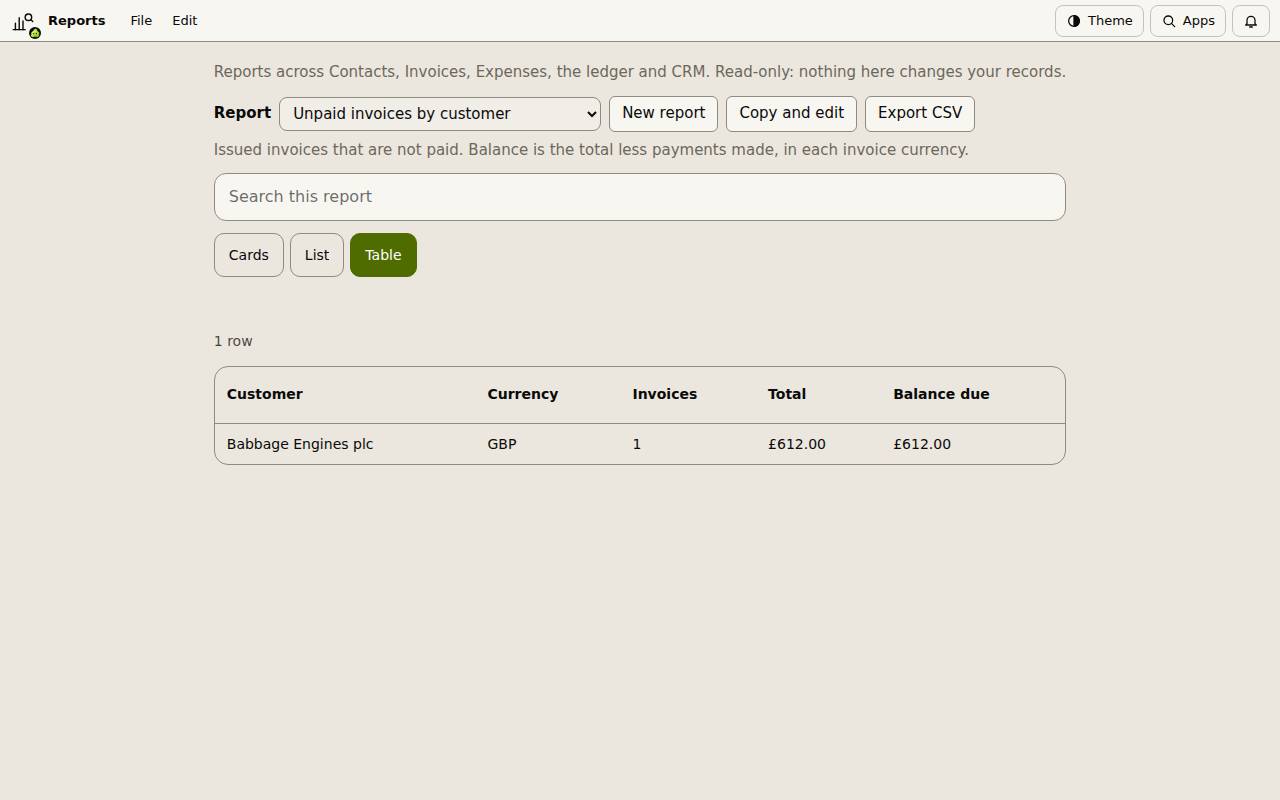The width and height of the screenshot is (1280, 800).
Task: Open the Apps search launcher
Action: (x=1188, y=21)
